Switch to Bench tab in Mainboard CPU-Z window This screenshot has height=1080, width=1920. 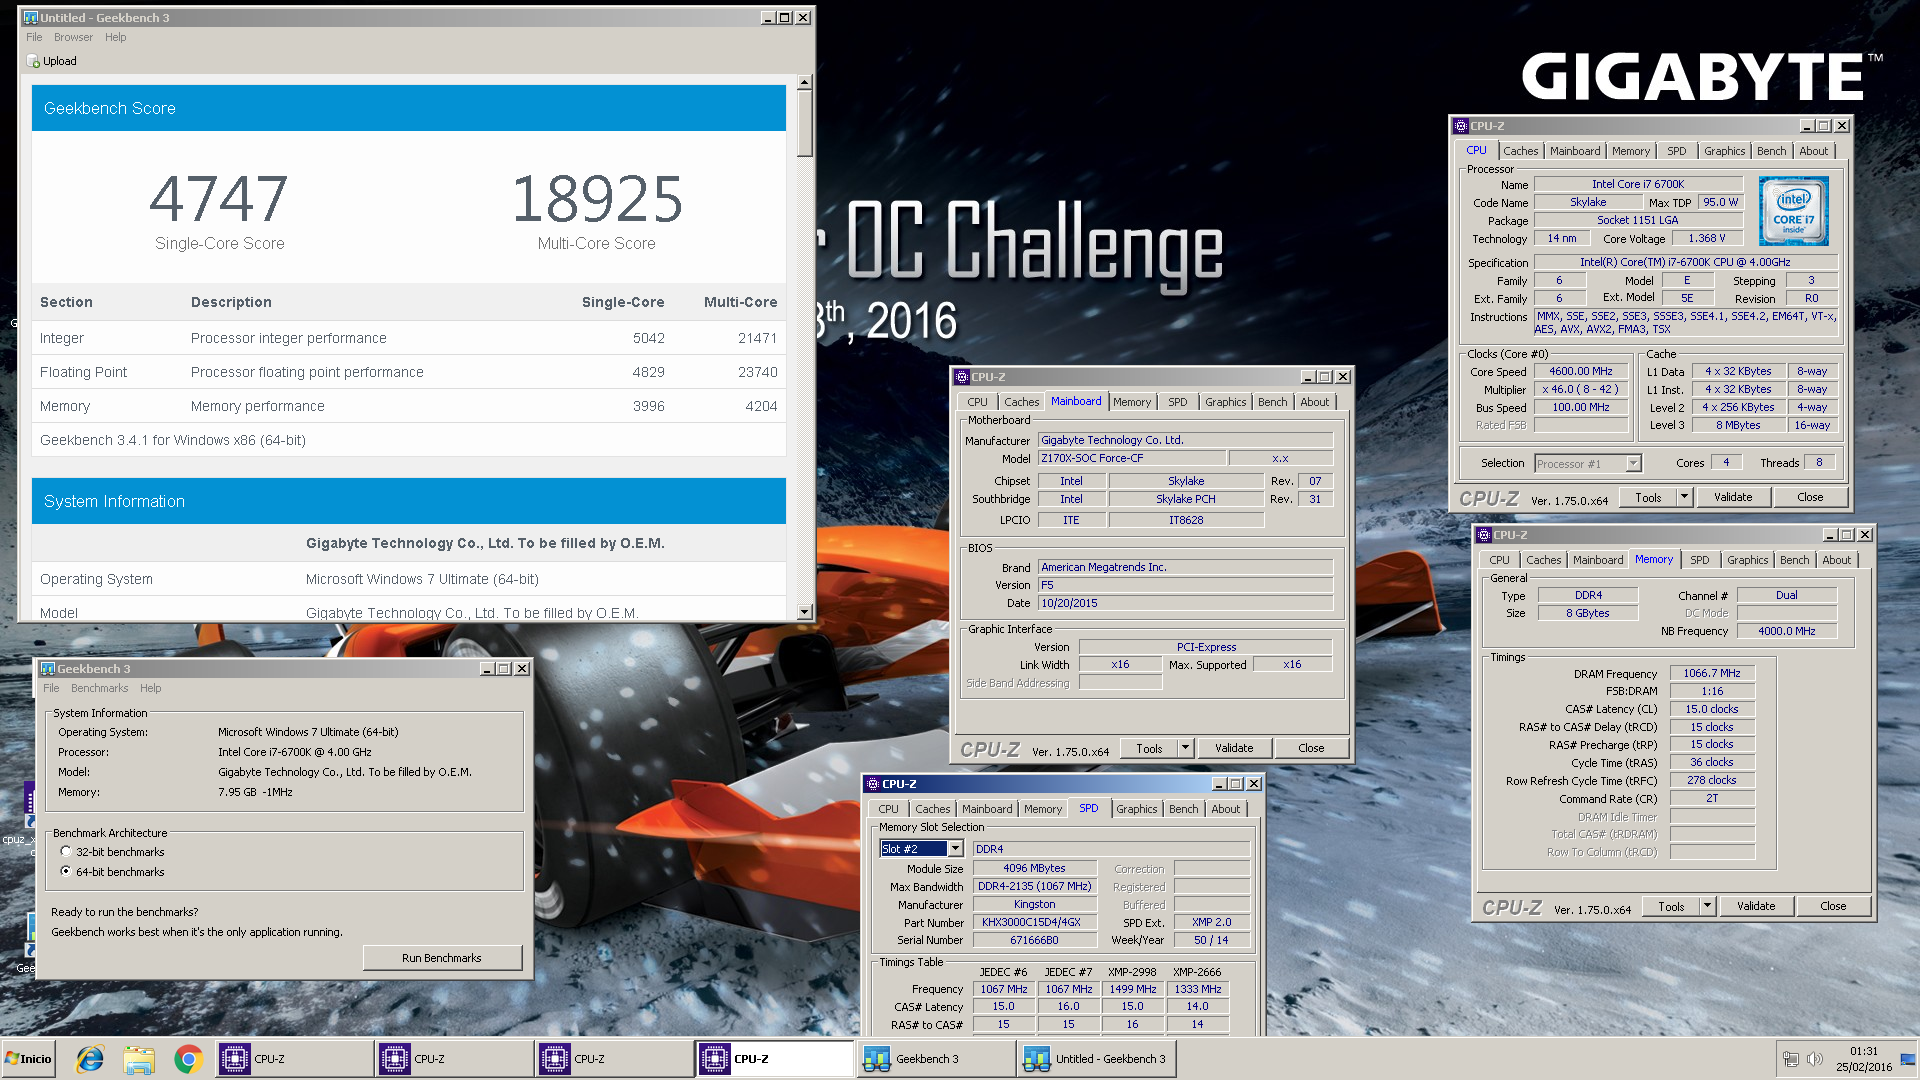pos(1272,402)
